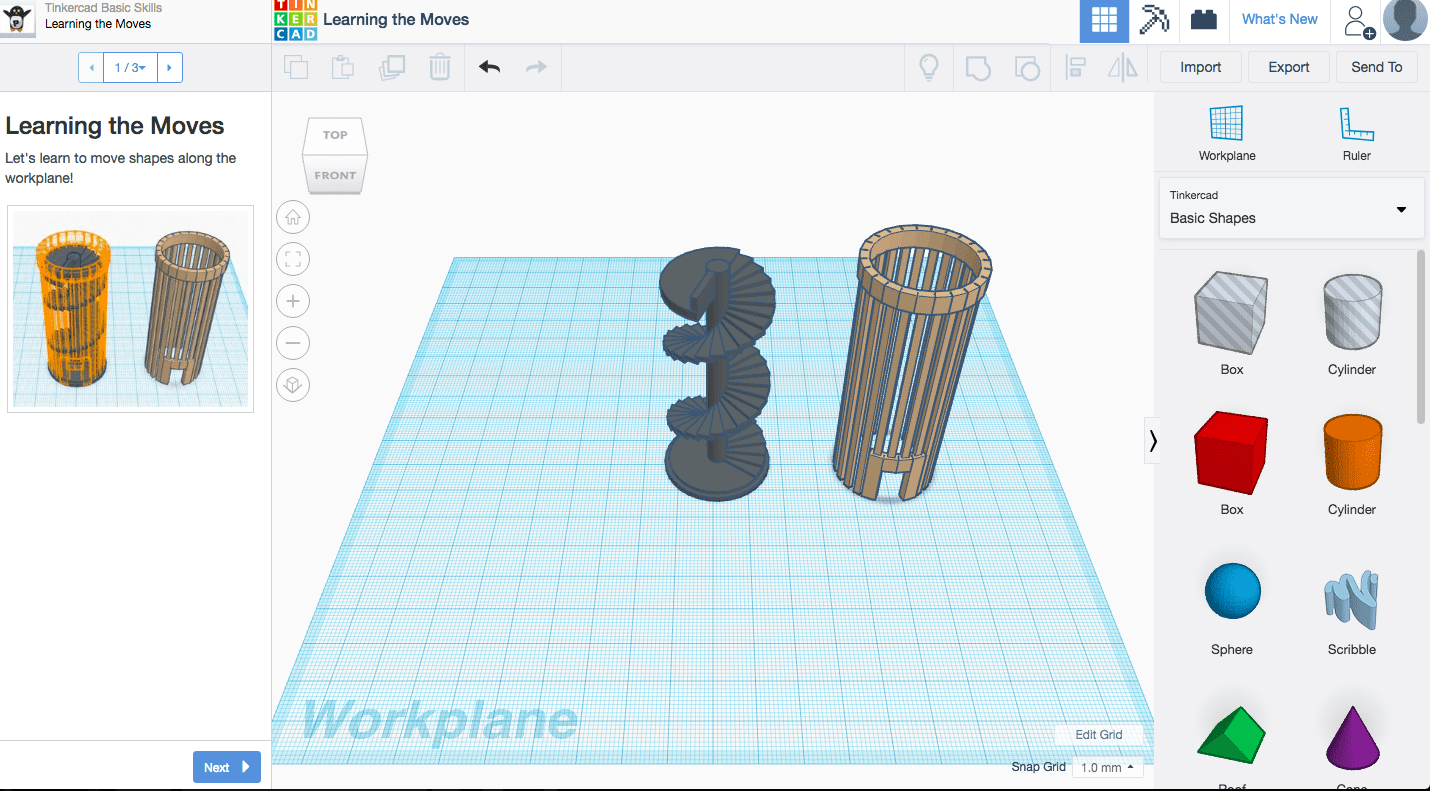Viewport: 1430px width, 791px height.
Task: Select the Flip/Mirror tool icon
Action: tap(1123, 68)
